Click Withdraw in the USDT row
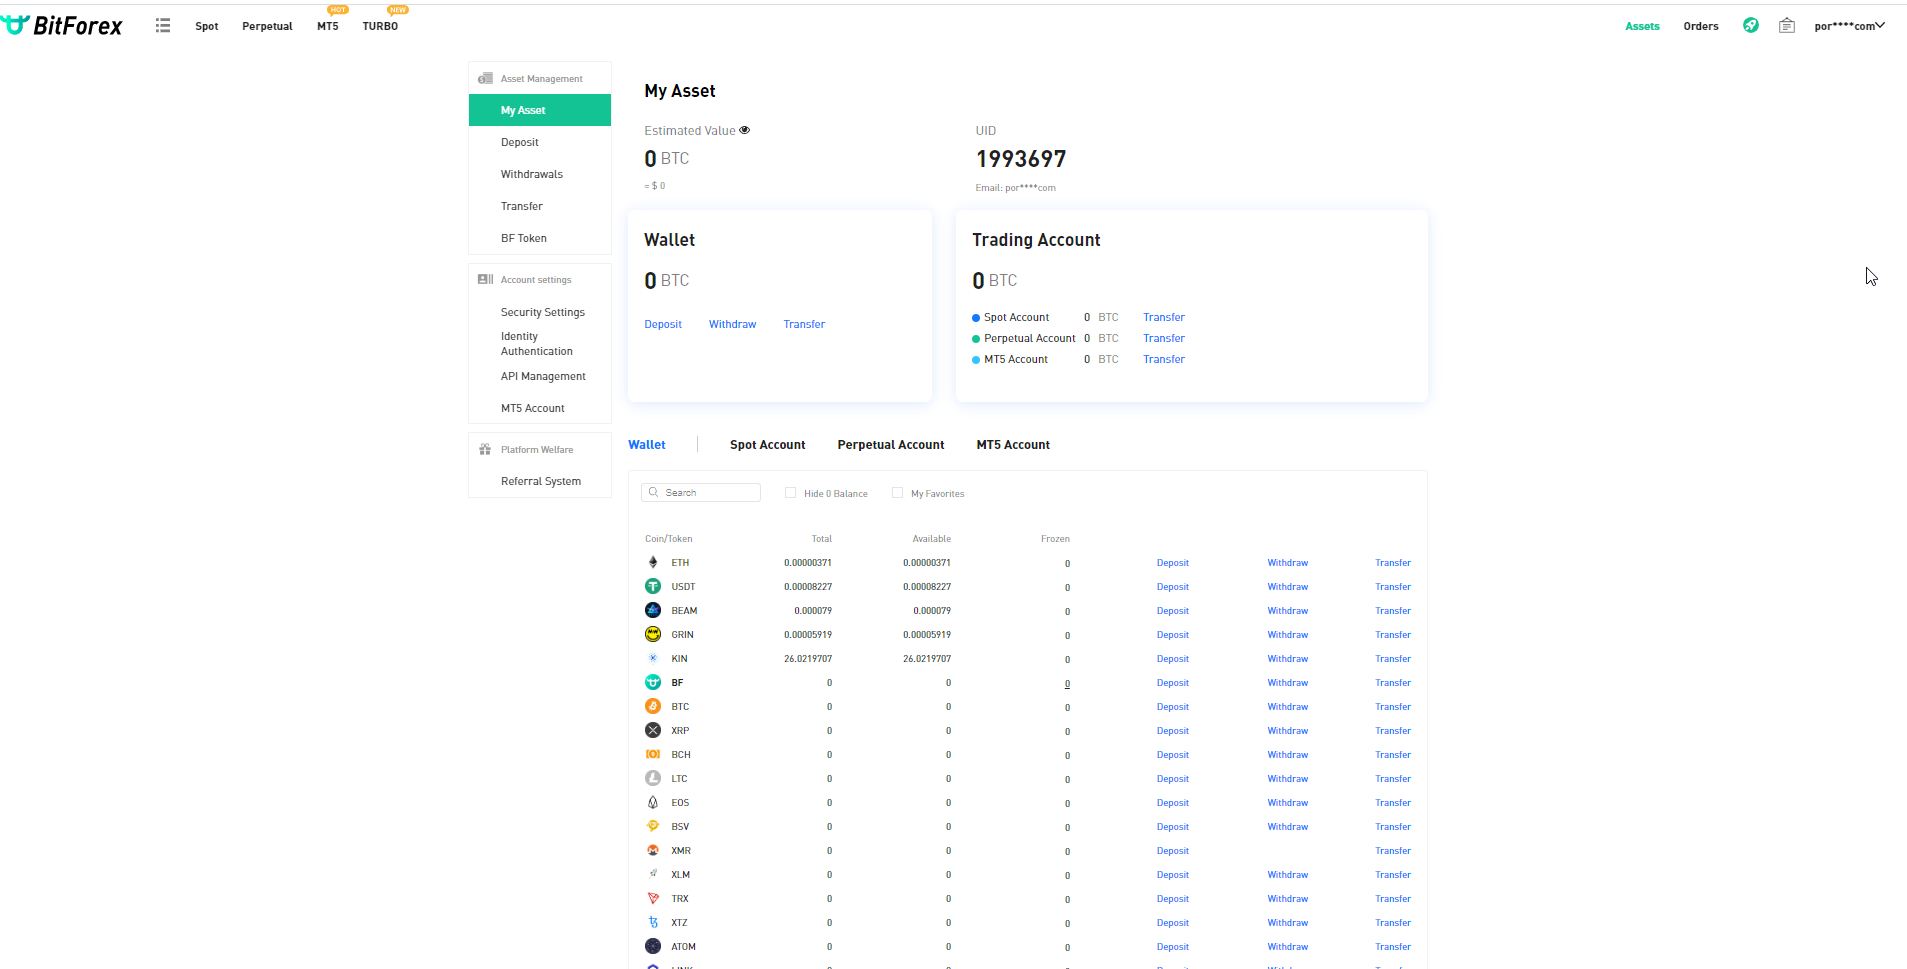The width and height of the screenshot is (1907, 969). [1288, 587]
